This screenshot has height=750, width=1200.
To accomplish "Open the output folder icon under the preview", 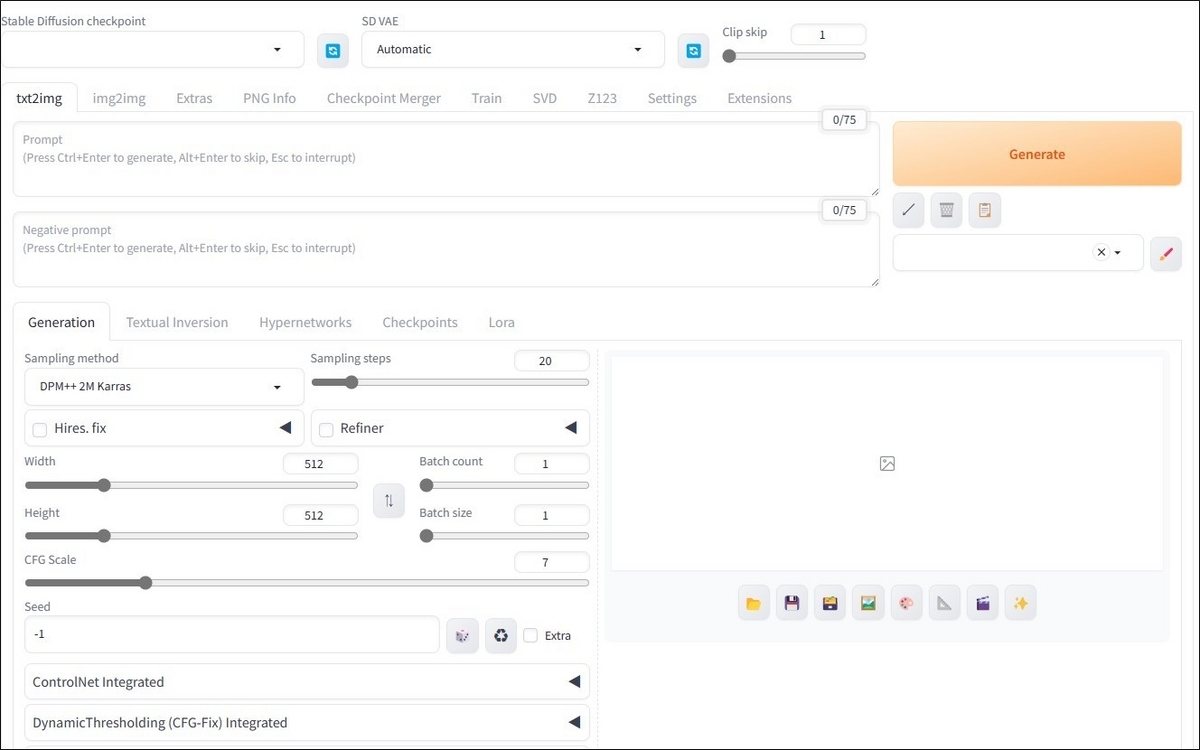I will [x=754, y=602].
